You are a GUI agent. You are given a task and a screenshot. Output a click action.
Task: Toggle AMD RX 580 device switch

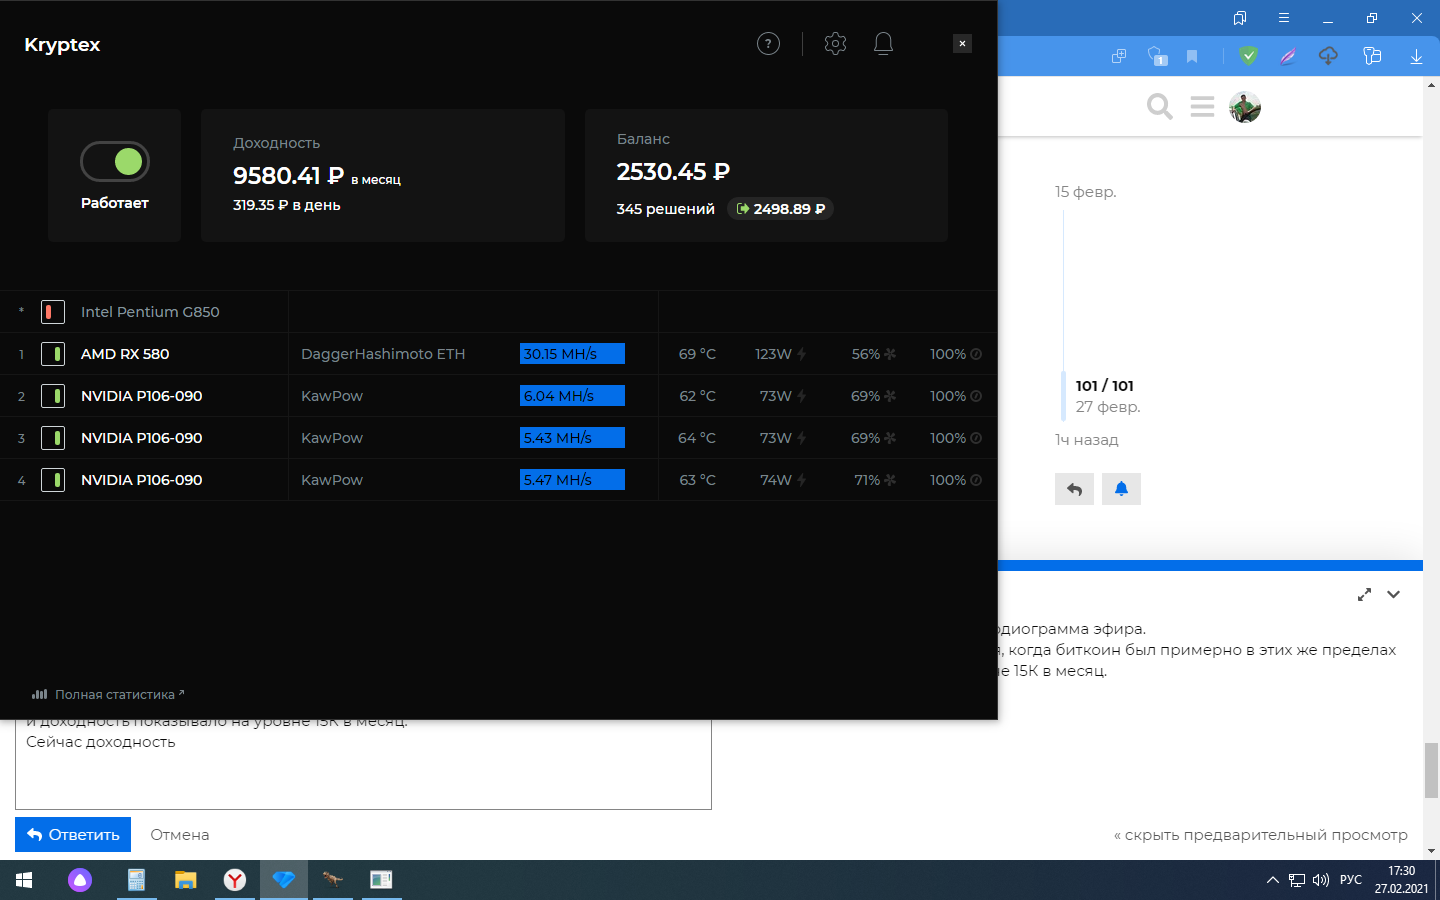[53, 354]
